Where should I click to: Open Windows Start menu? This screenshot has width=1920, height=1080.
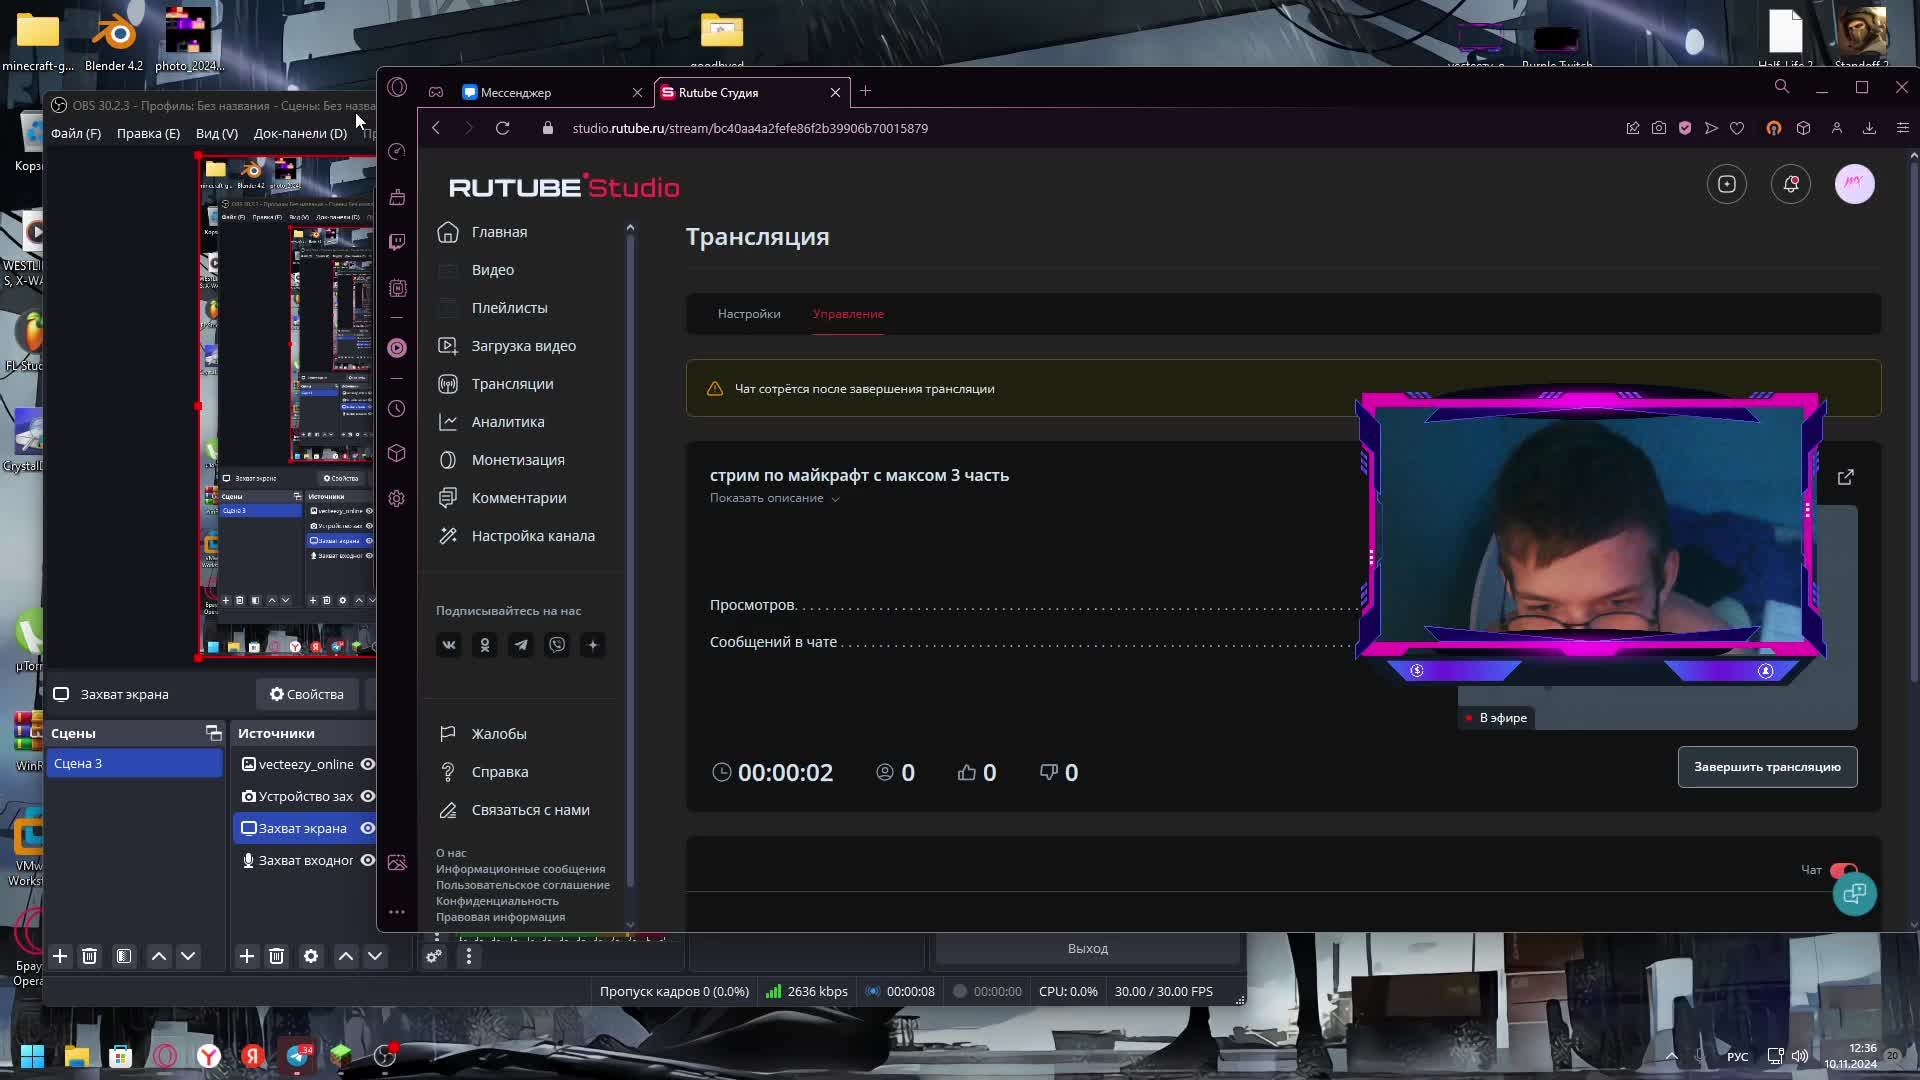tap(32, 1056)
